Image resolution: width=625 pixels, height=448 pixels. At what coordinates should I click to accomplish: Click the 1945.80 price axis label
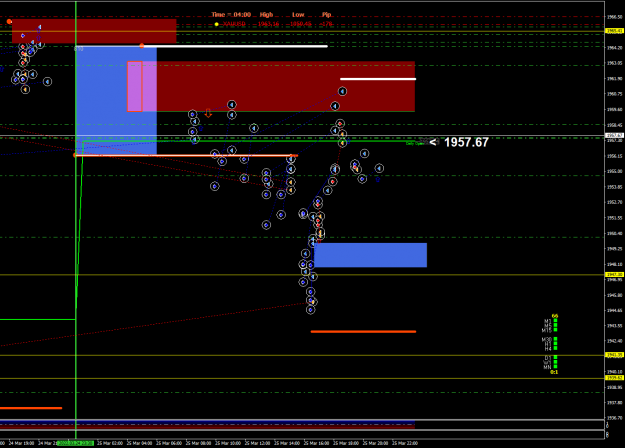point(614,295)
